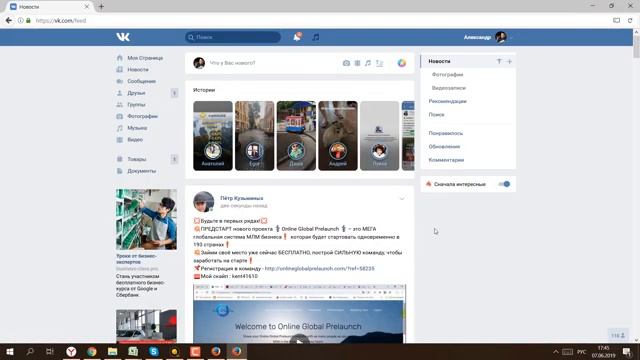Image resolution: width=640 pixels, height=360 pixels.
Task: Go back with browser back arrow
Action: tap(9, 20)
